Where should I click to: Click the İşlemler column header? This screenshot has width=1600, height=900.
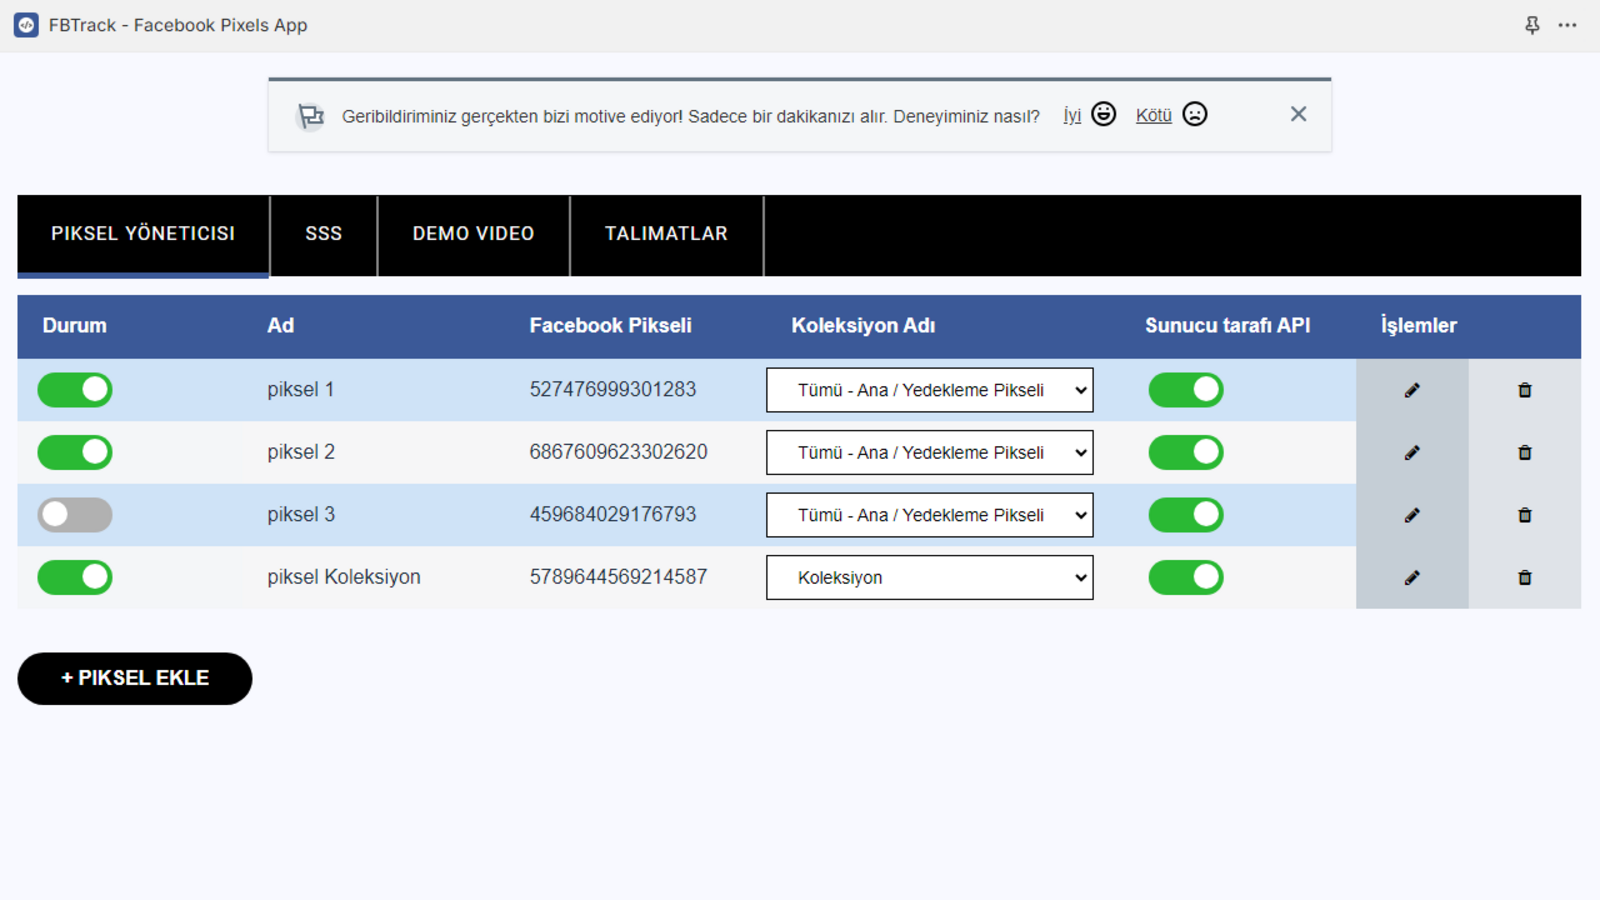(x=1418, y=325)
